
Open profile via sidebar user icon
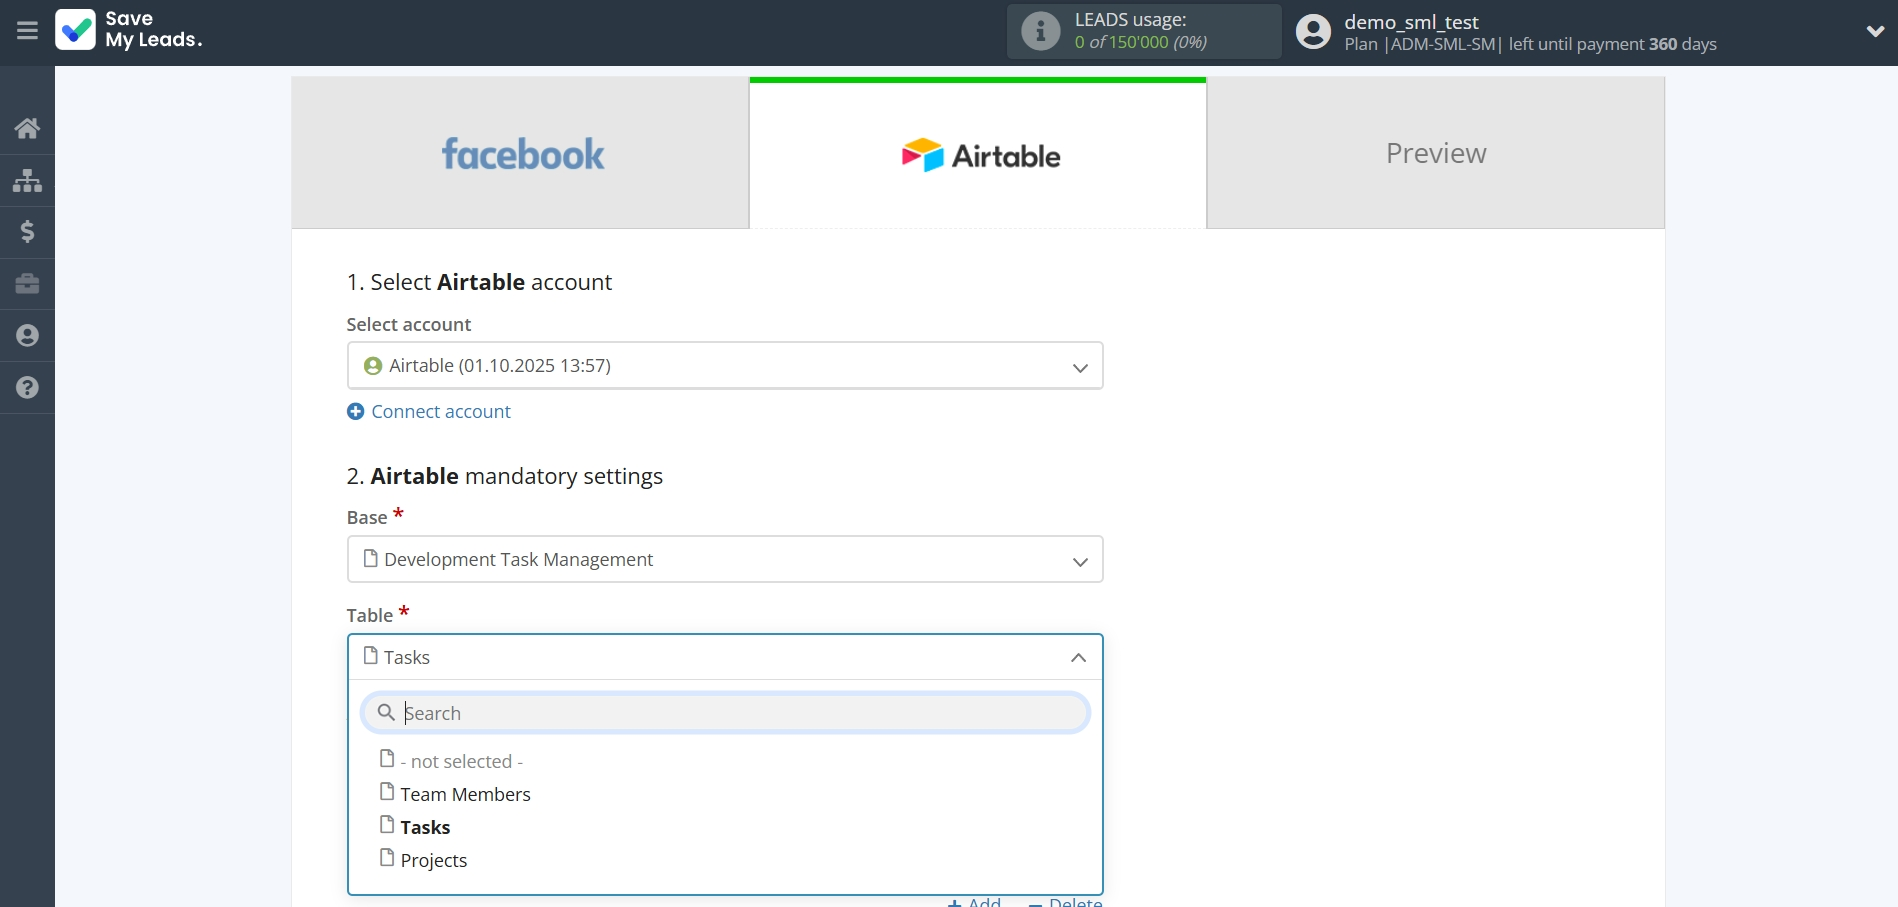27,336
